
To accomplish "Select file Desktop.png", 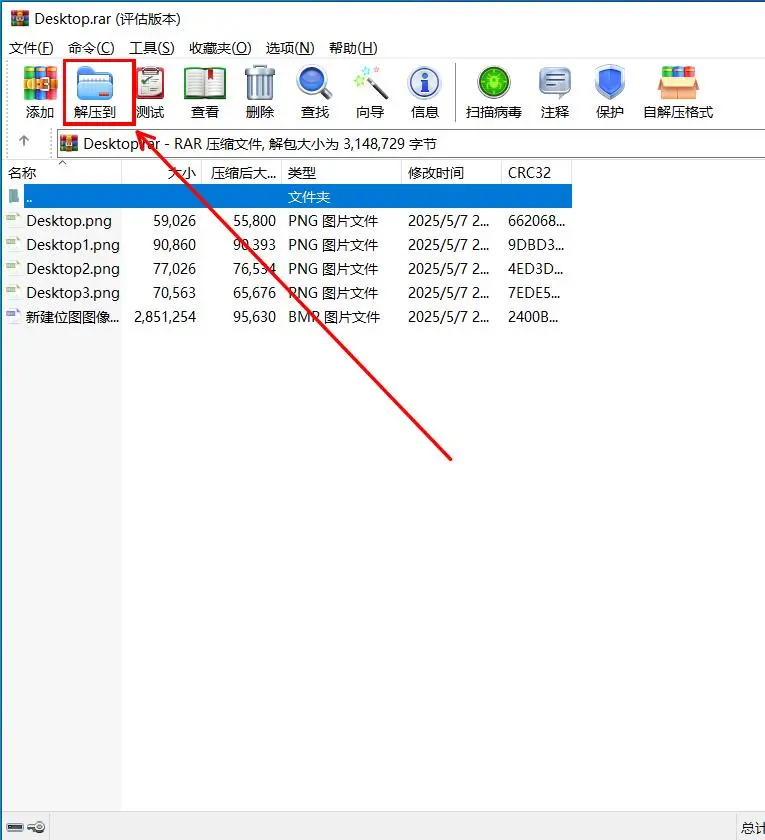I will (69, 221).
